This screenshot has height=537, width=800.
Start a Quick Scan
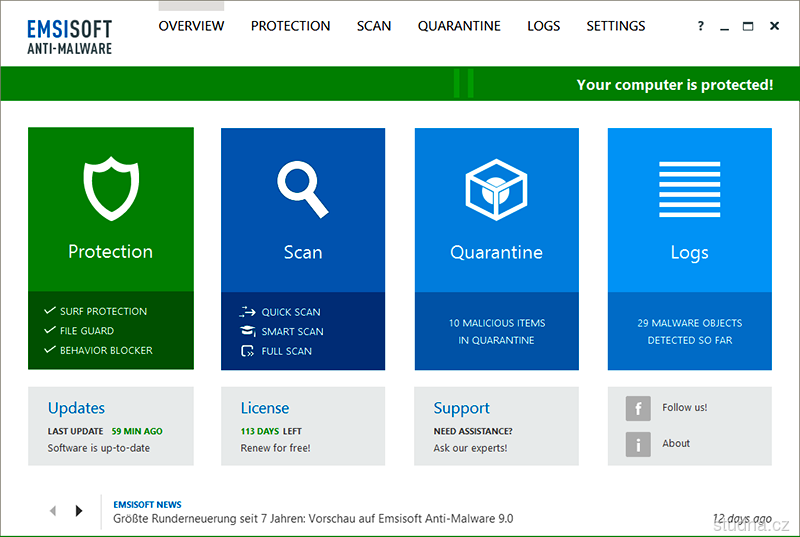(290, 312)
